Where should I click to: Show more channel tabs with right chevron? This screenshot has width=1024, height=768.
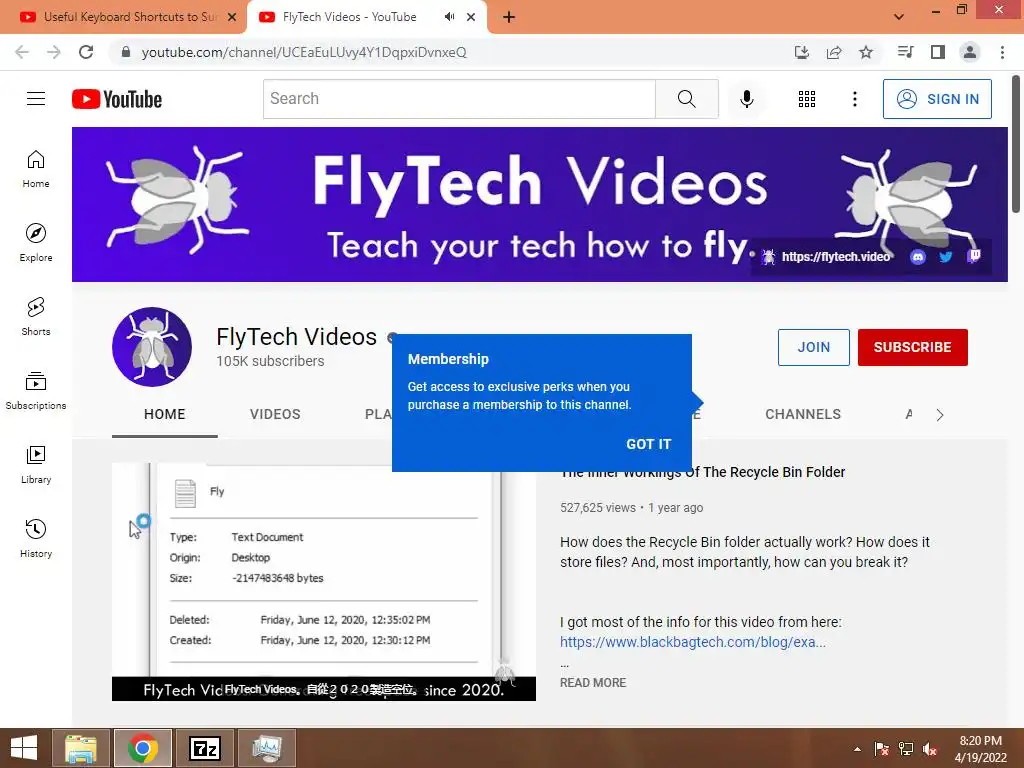[940, 415]
